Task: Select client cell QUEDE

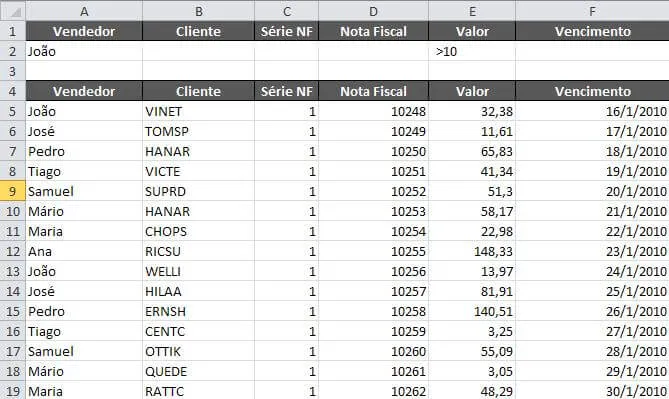Action: 198,371
